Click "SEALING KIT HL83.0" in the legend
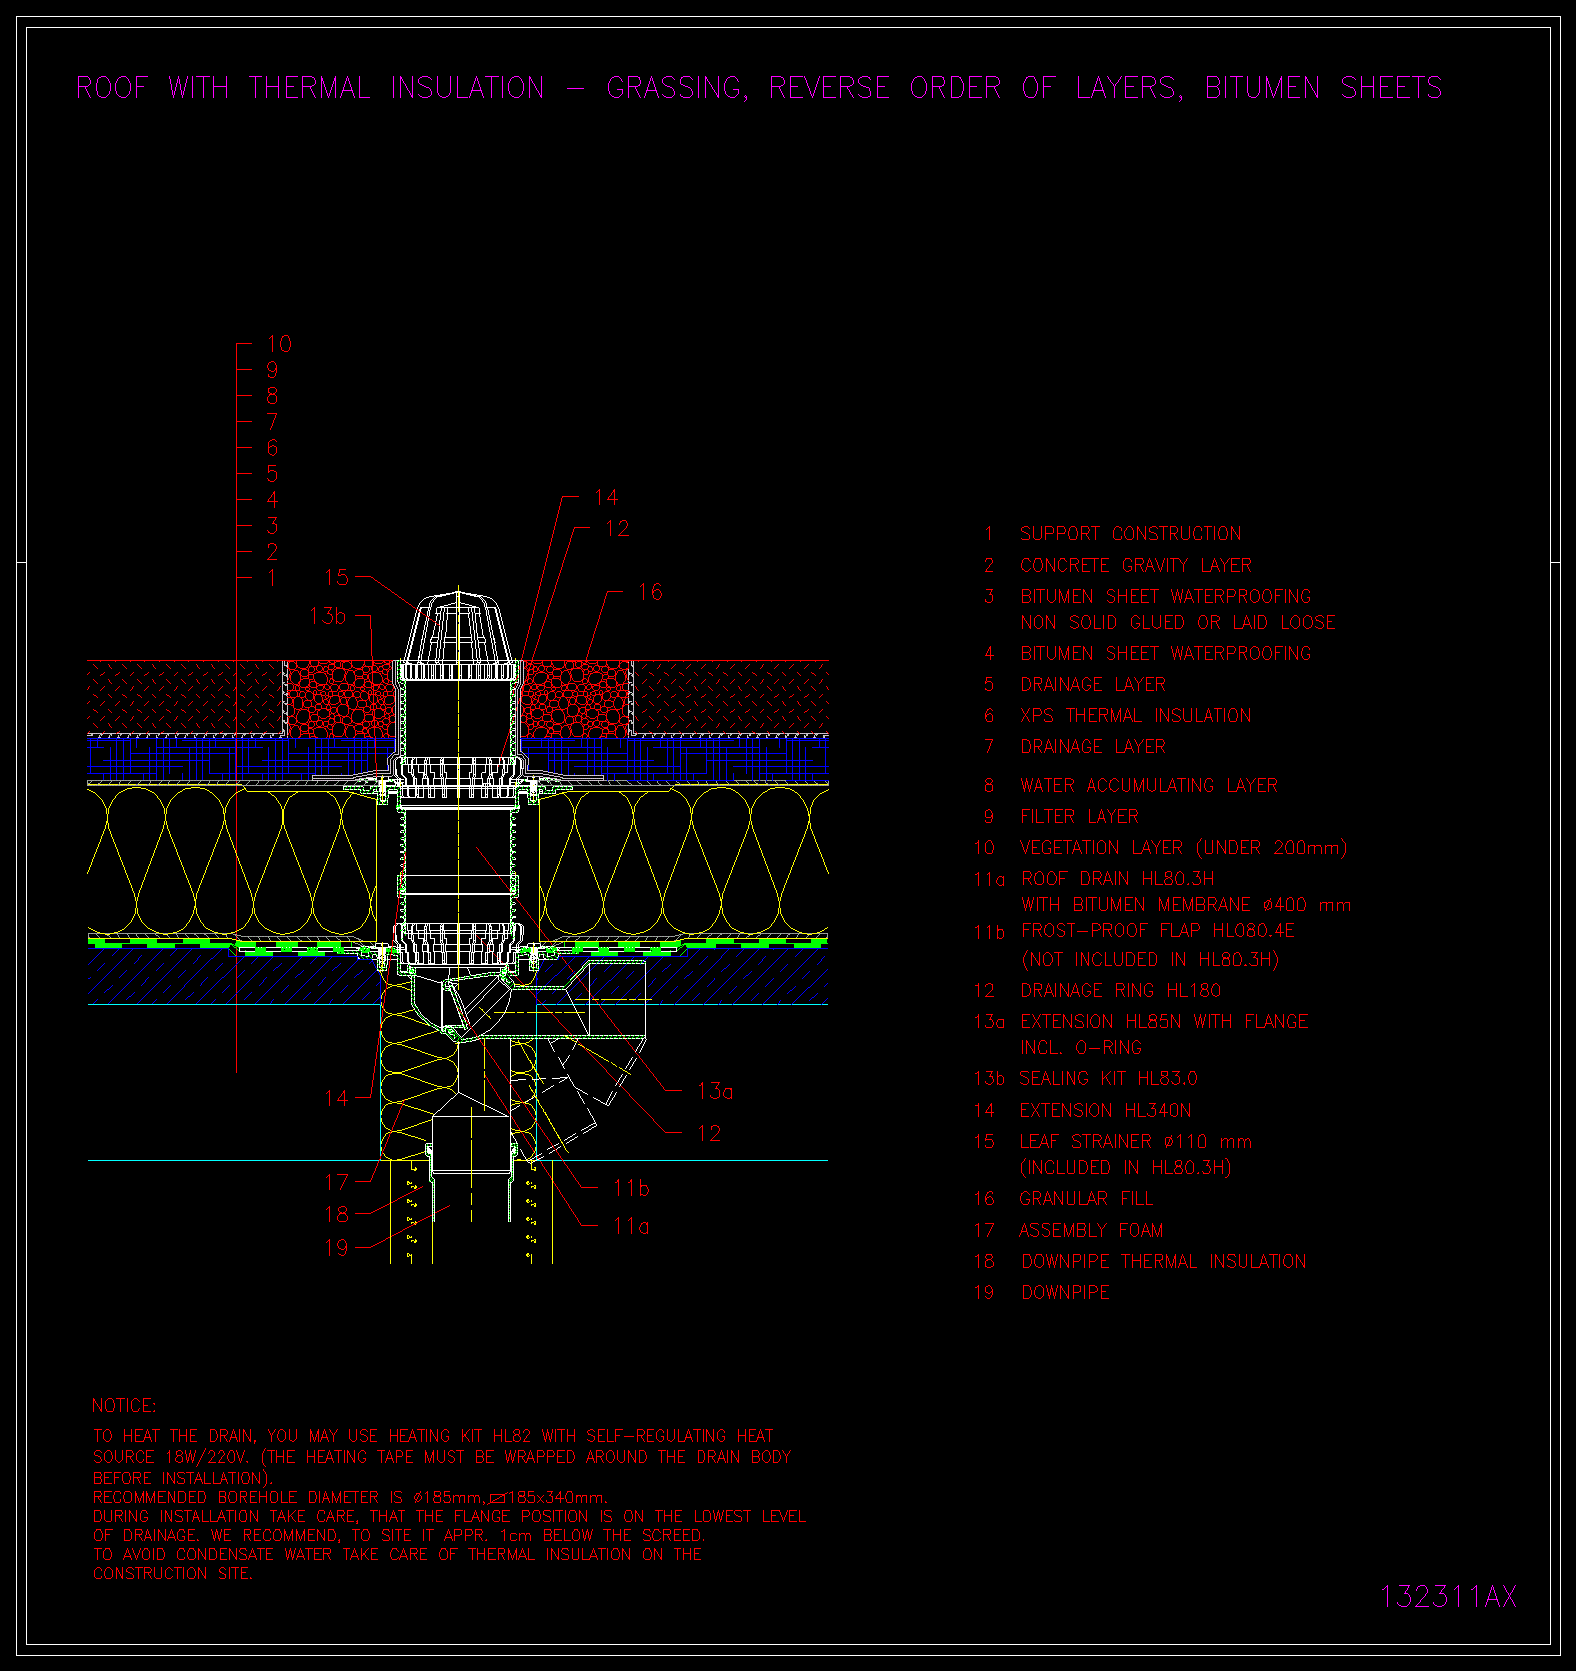 tap(1108, 1078)
